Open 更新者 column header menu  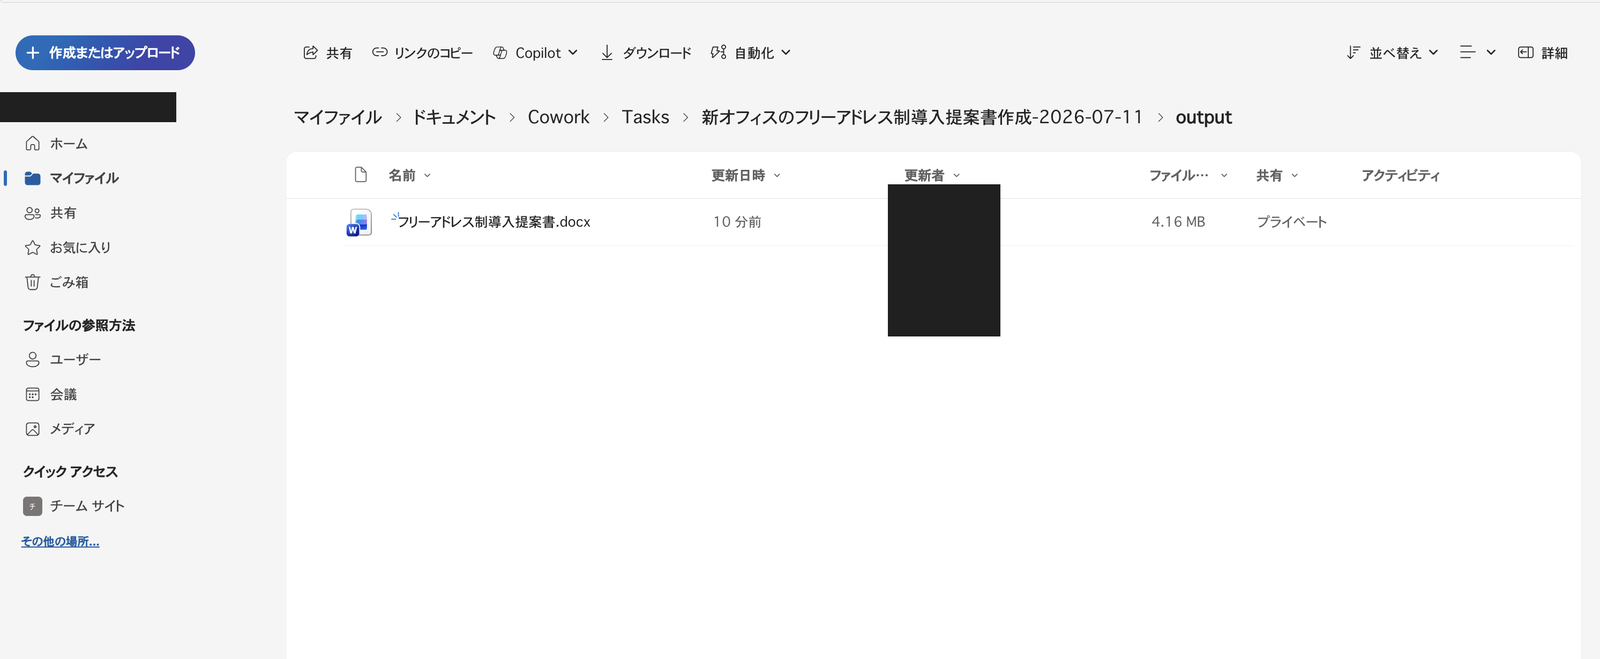[932, 175]
